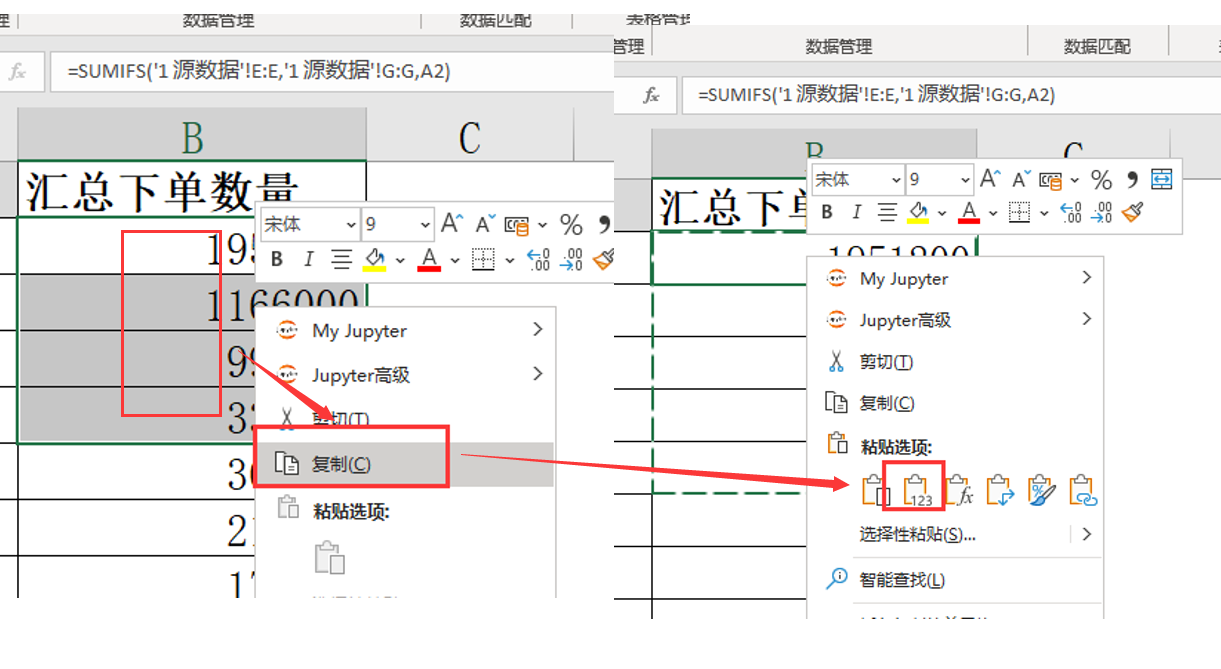Apply percent style in left mini toolbar
This screenshot has width=1221, height=669.
point(571,224)
